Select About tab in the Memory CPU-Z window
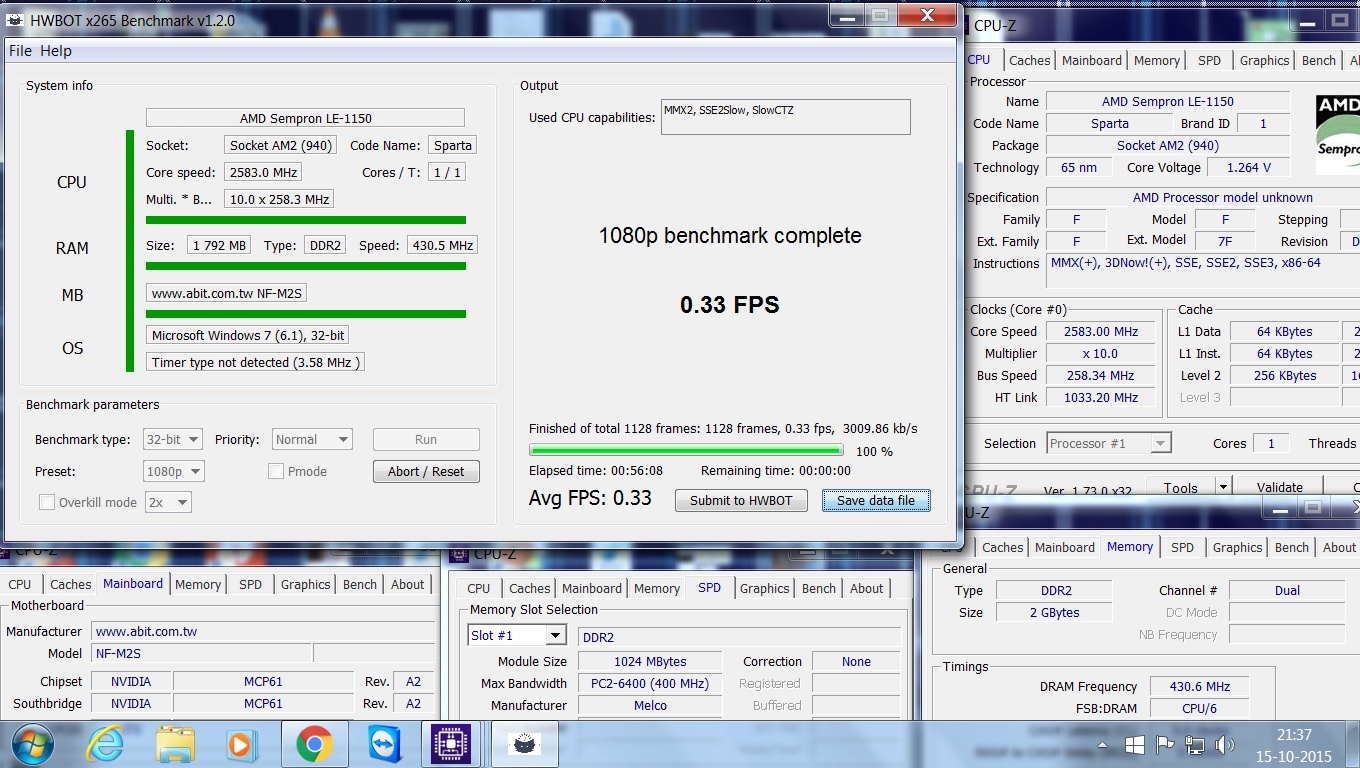This screenshot has width=1360, height=768. 1339,547
